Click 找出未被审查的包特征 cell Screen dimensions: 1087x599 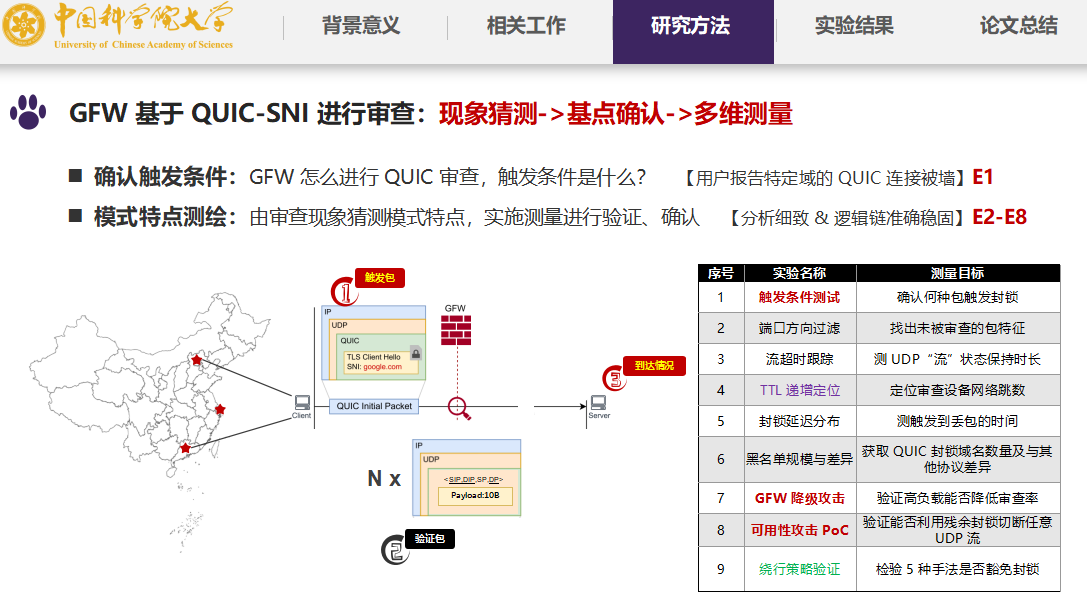tap(958, 328)
